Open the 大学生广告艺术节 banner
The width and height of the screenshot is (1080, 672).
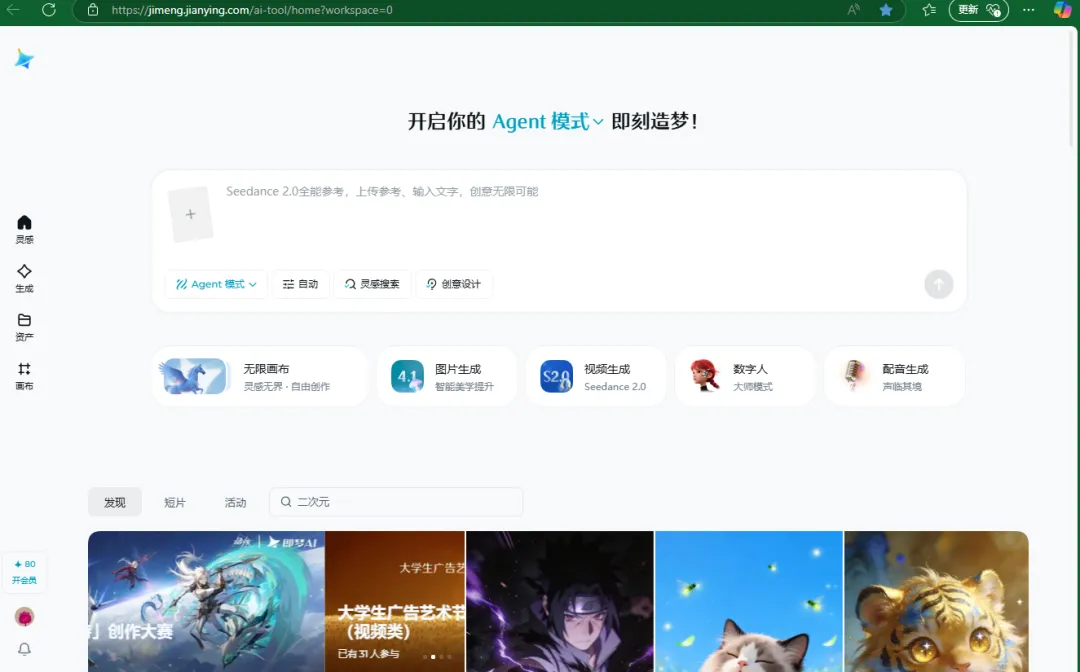[395, 601]
